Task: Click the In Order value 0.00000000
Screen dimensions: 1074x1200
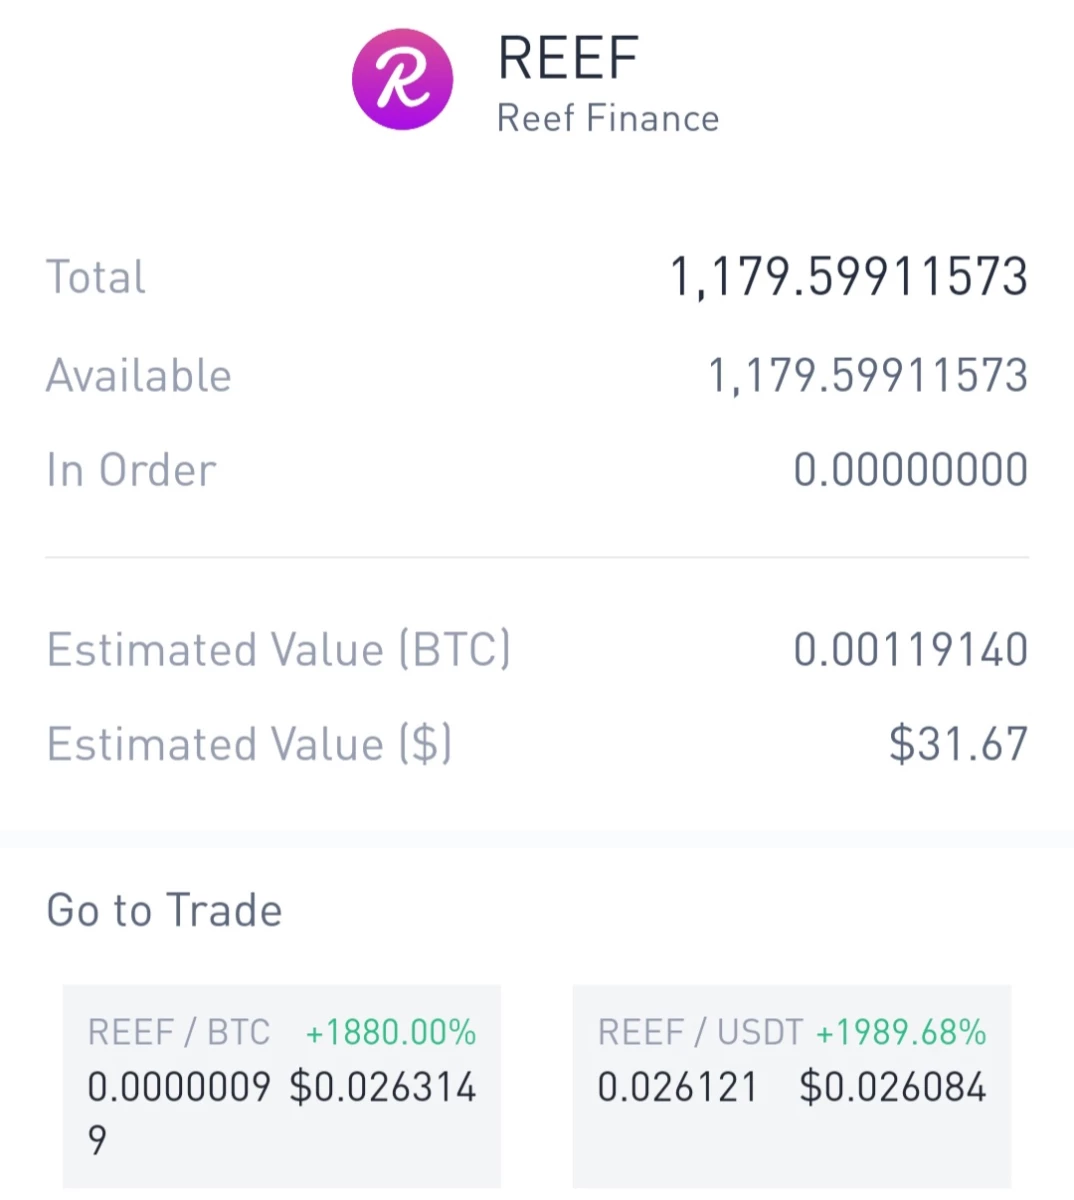Action: coord(911,470)
